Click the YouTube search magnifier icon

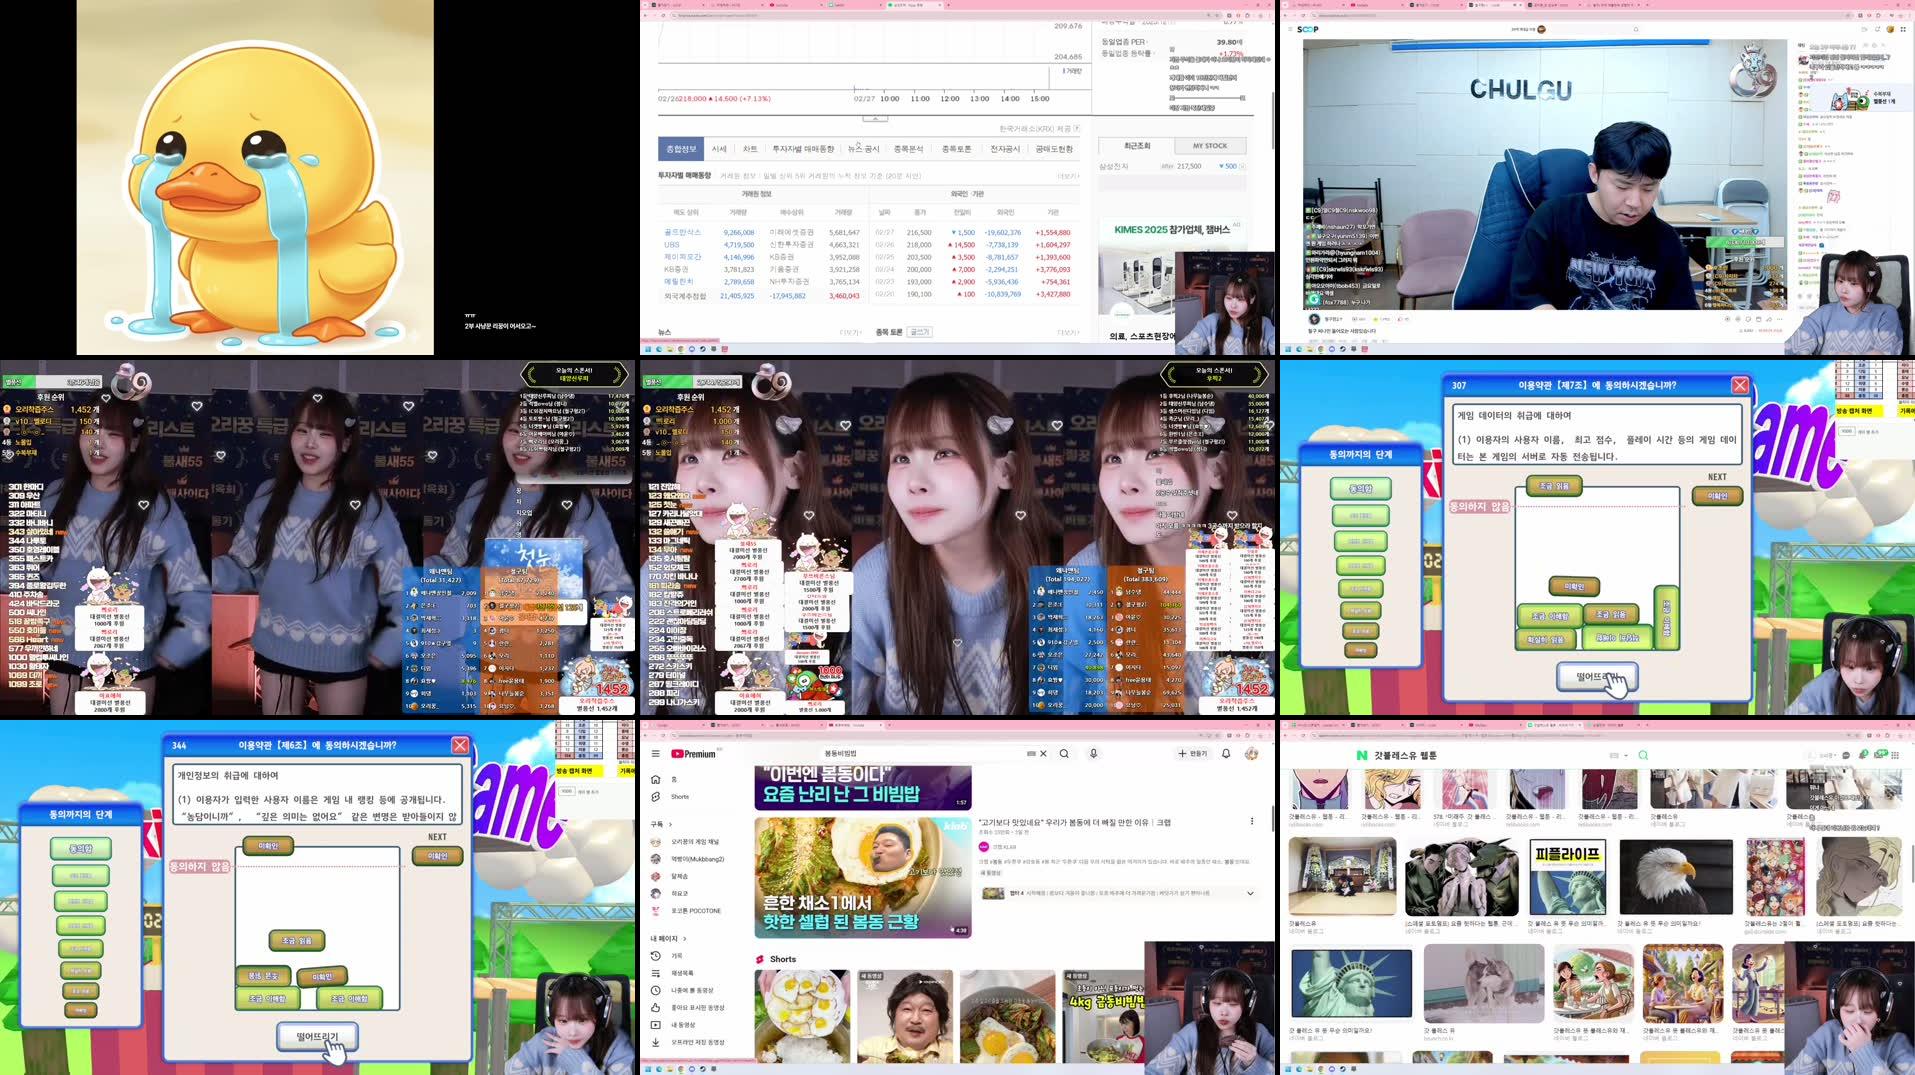(1064, 753)
